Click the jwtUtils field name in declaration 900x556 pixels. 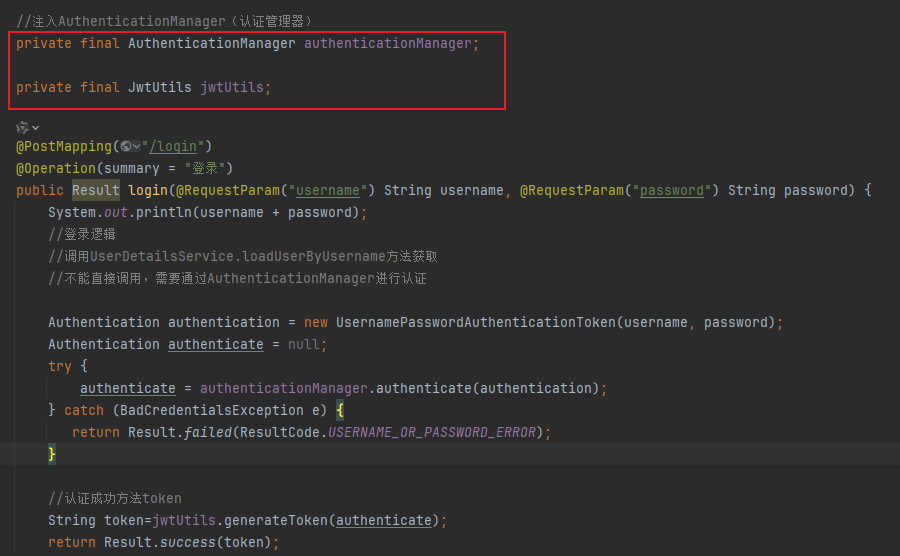tap(232, 87)
